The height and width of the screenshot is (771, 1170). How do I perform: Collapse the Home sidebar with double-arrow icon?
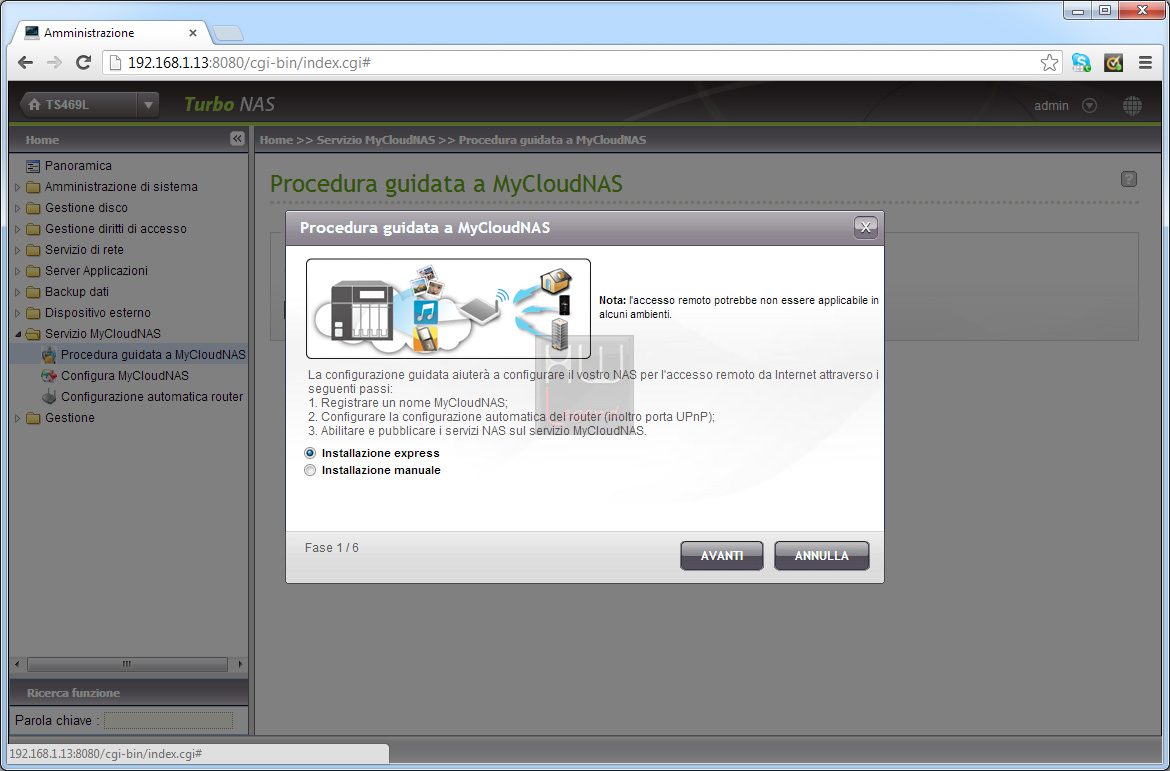click(237, 138)
